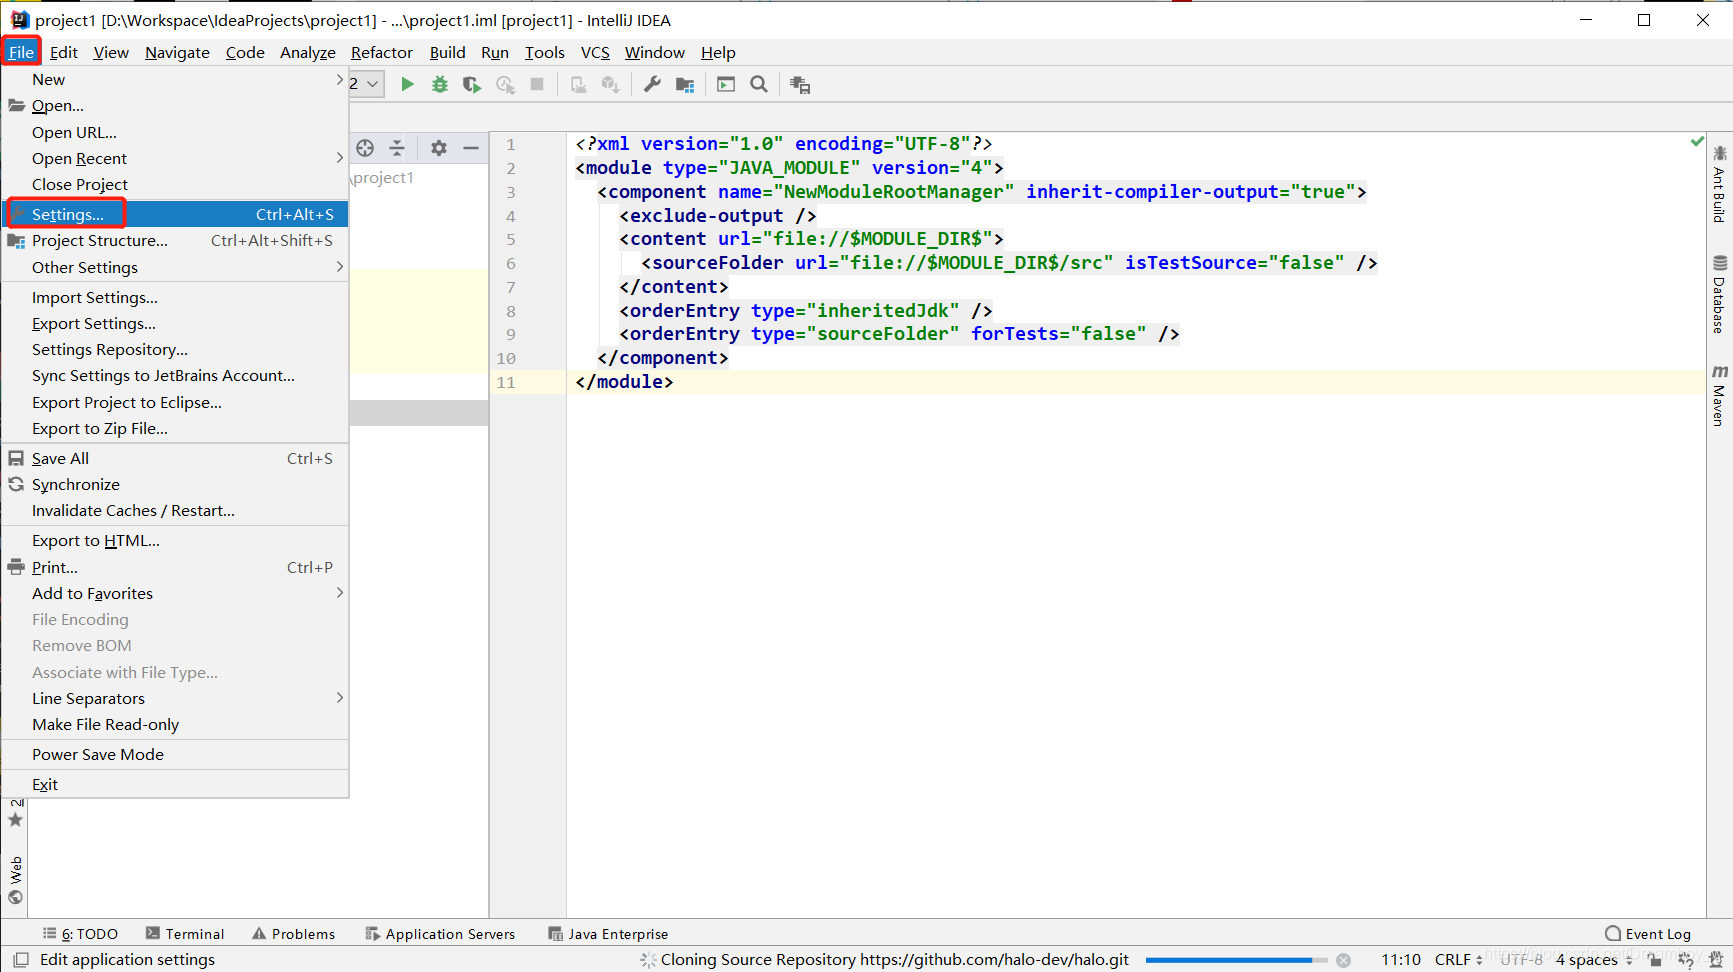Click the last toolbar icon after search
Viewport: 1733px width, 972px height.
[x=800, y=85]
